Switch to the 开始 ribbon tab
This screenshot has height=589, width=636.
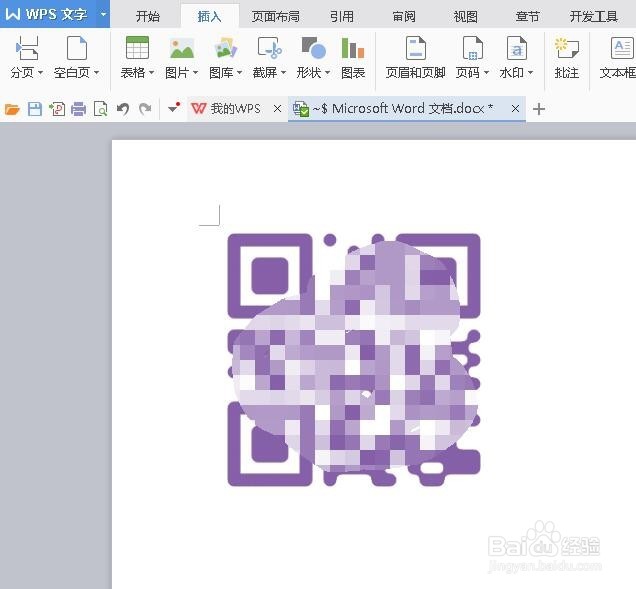pos(148,16)
